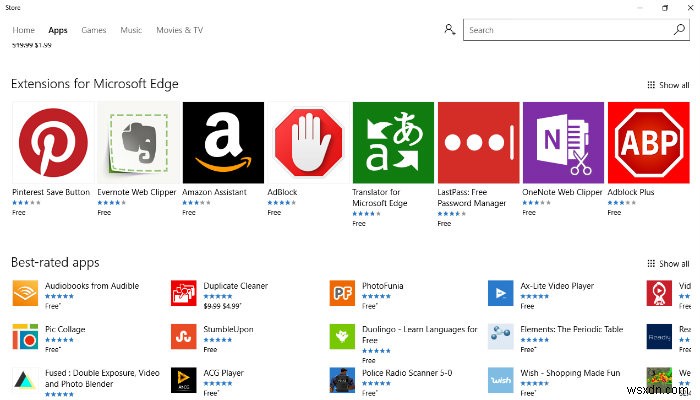Switch to the Games tab
This screenshot has height=400, width=700.
click(94, 30)
